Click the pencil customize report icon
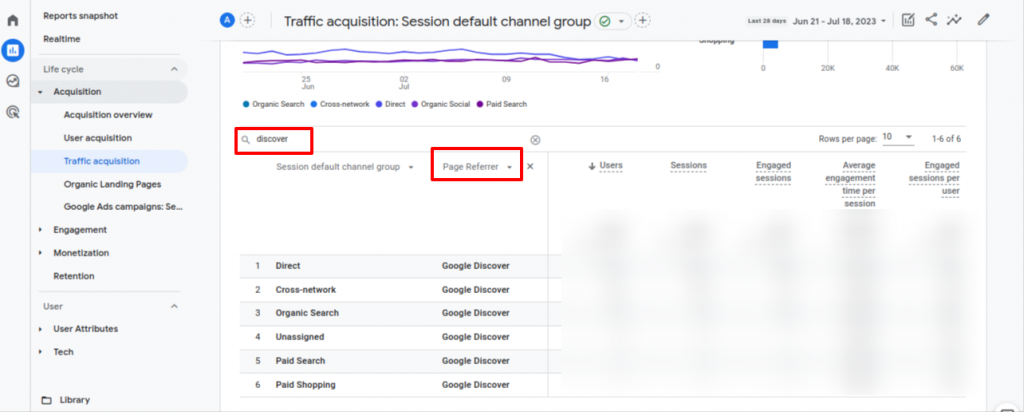The width and height of the screenshot is (1024, 412). tap(984, 19)
